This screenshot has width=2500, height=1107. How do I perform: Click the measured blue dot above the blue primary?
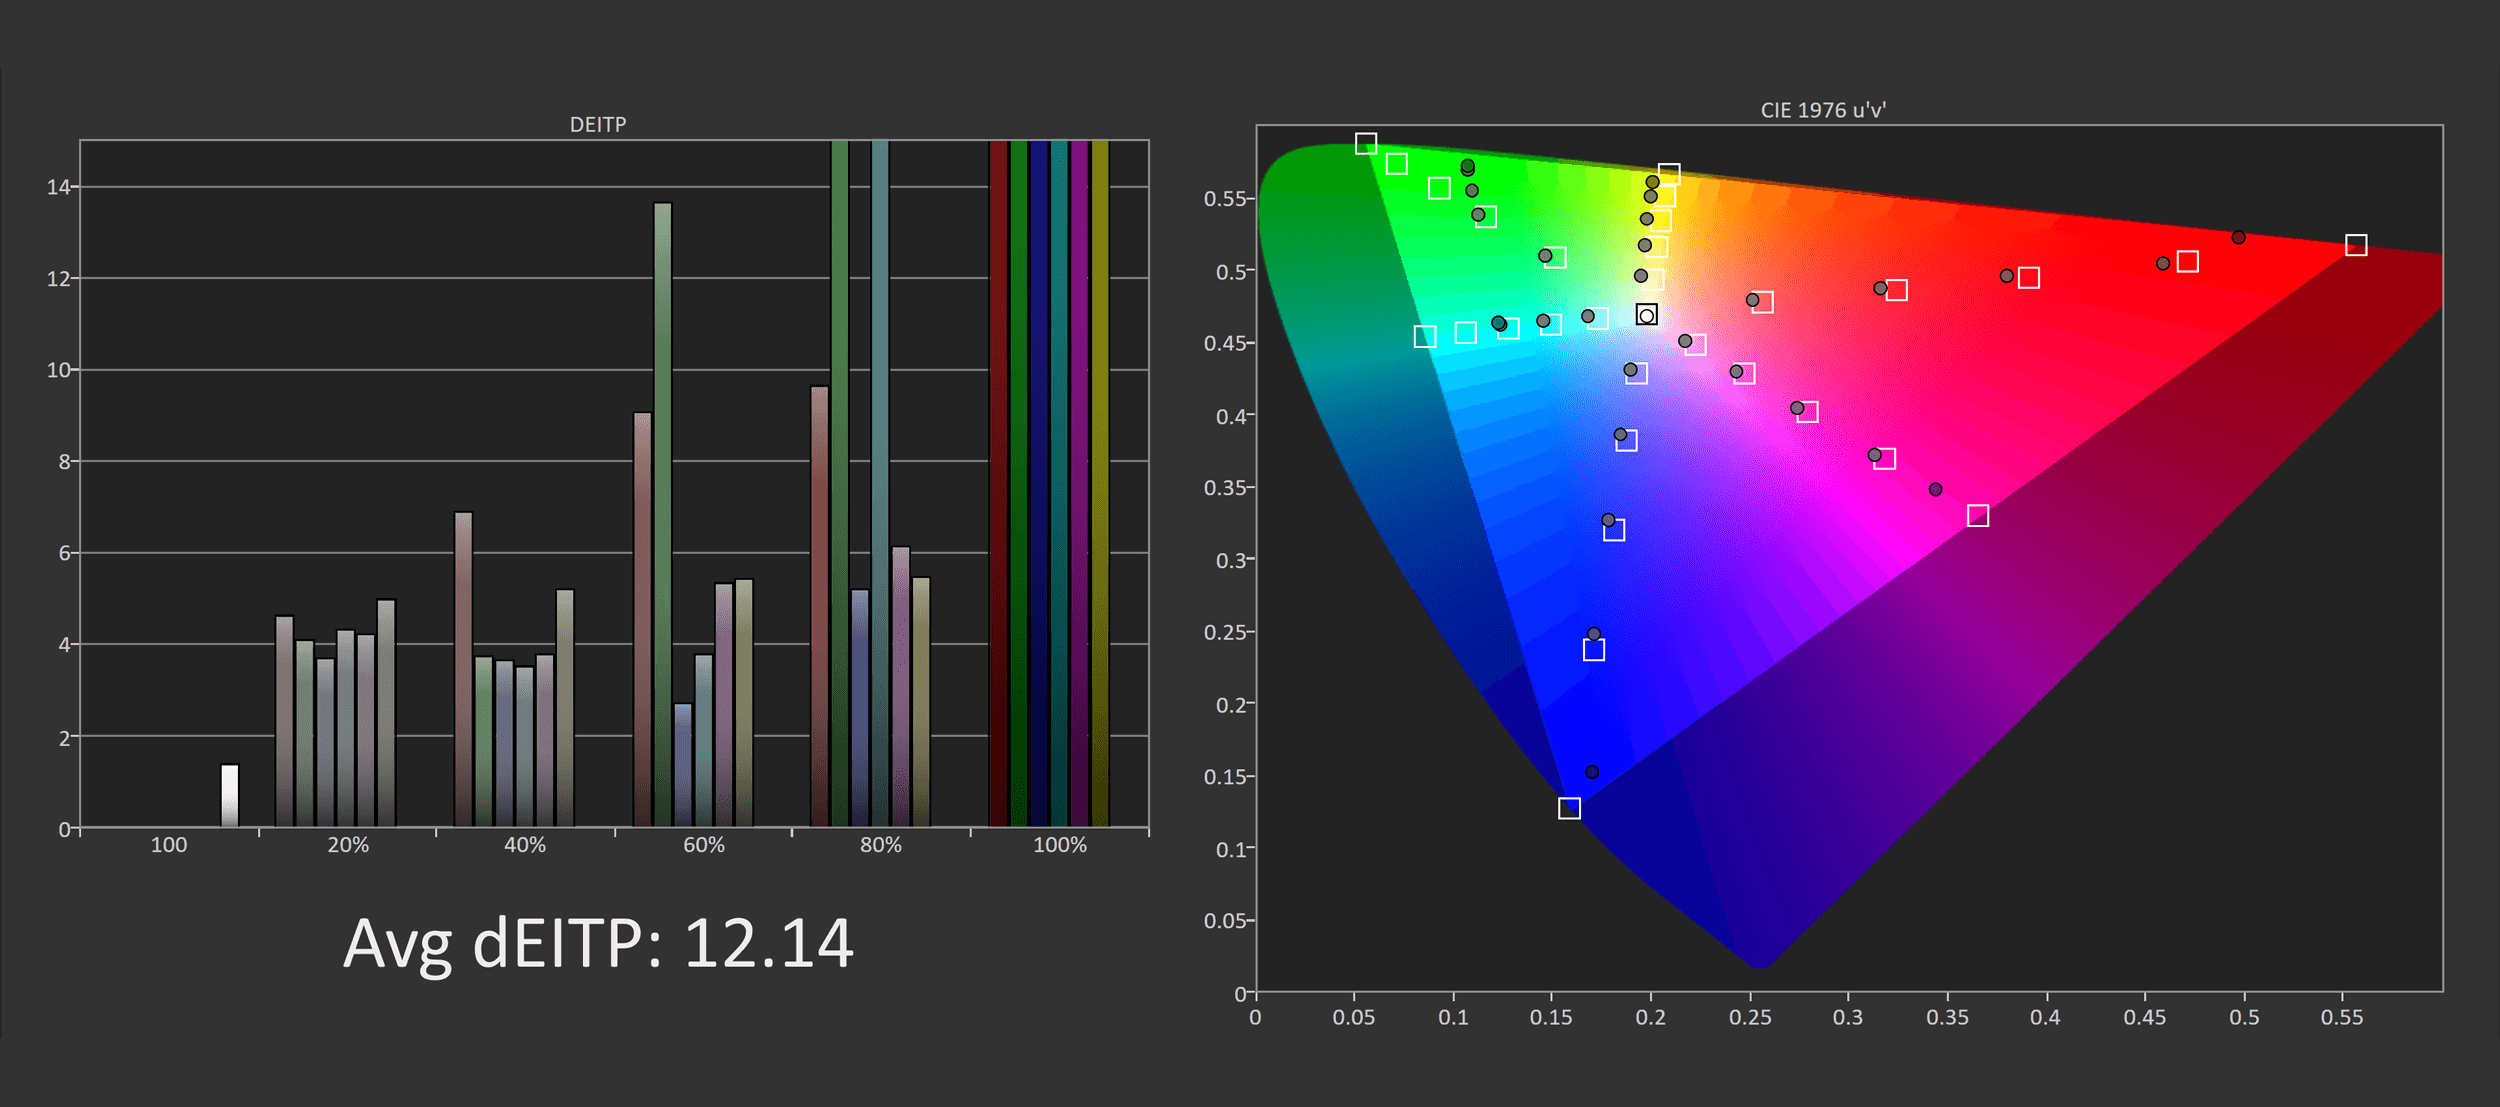[x=1592, y=772]
